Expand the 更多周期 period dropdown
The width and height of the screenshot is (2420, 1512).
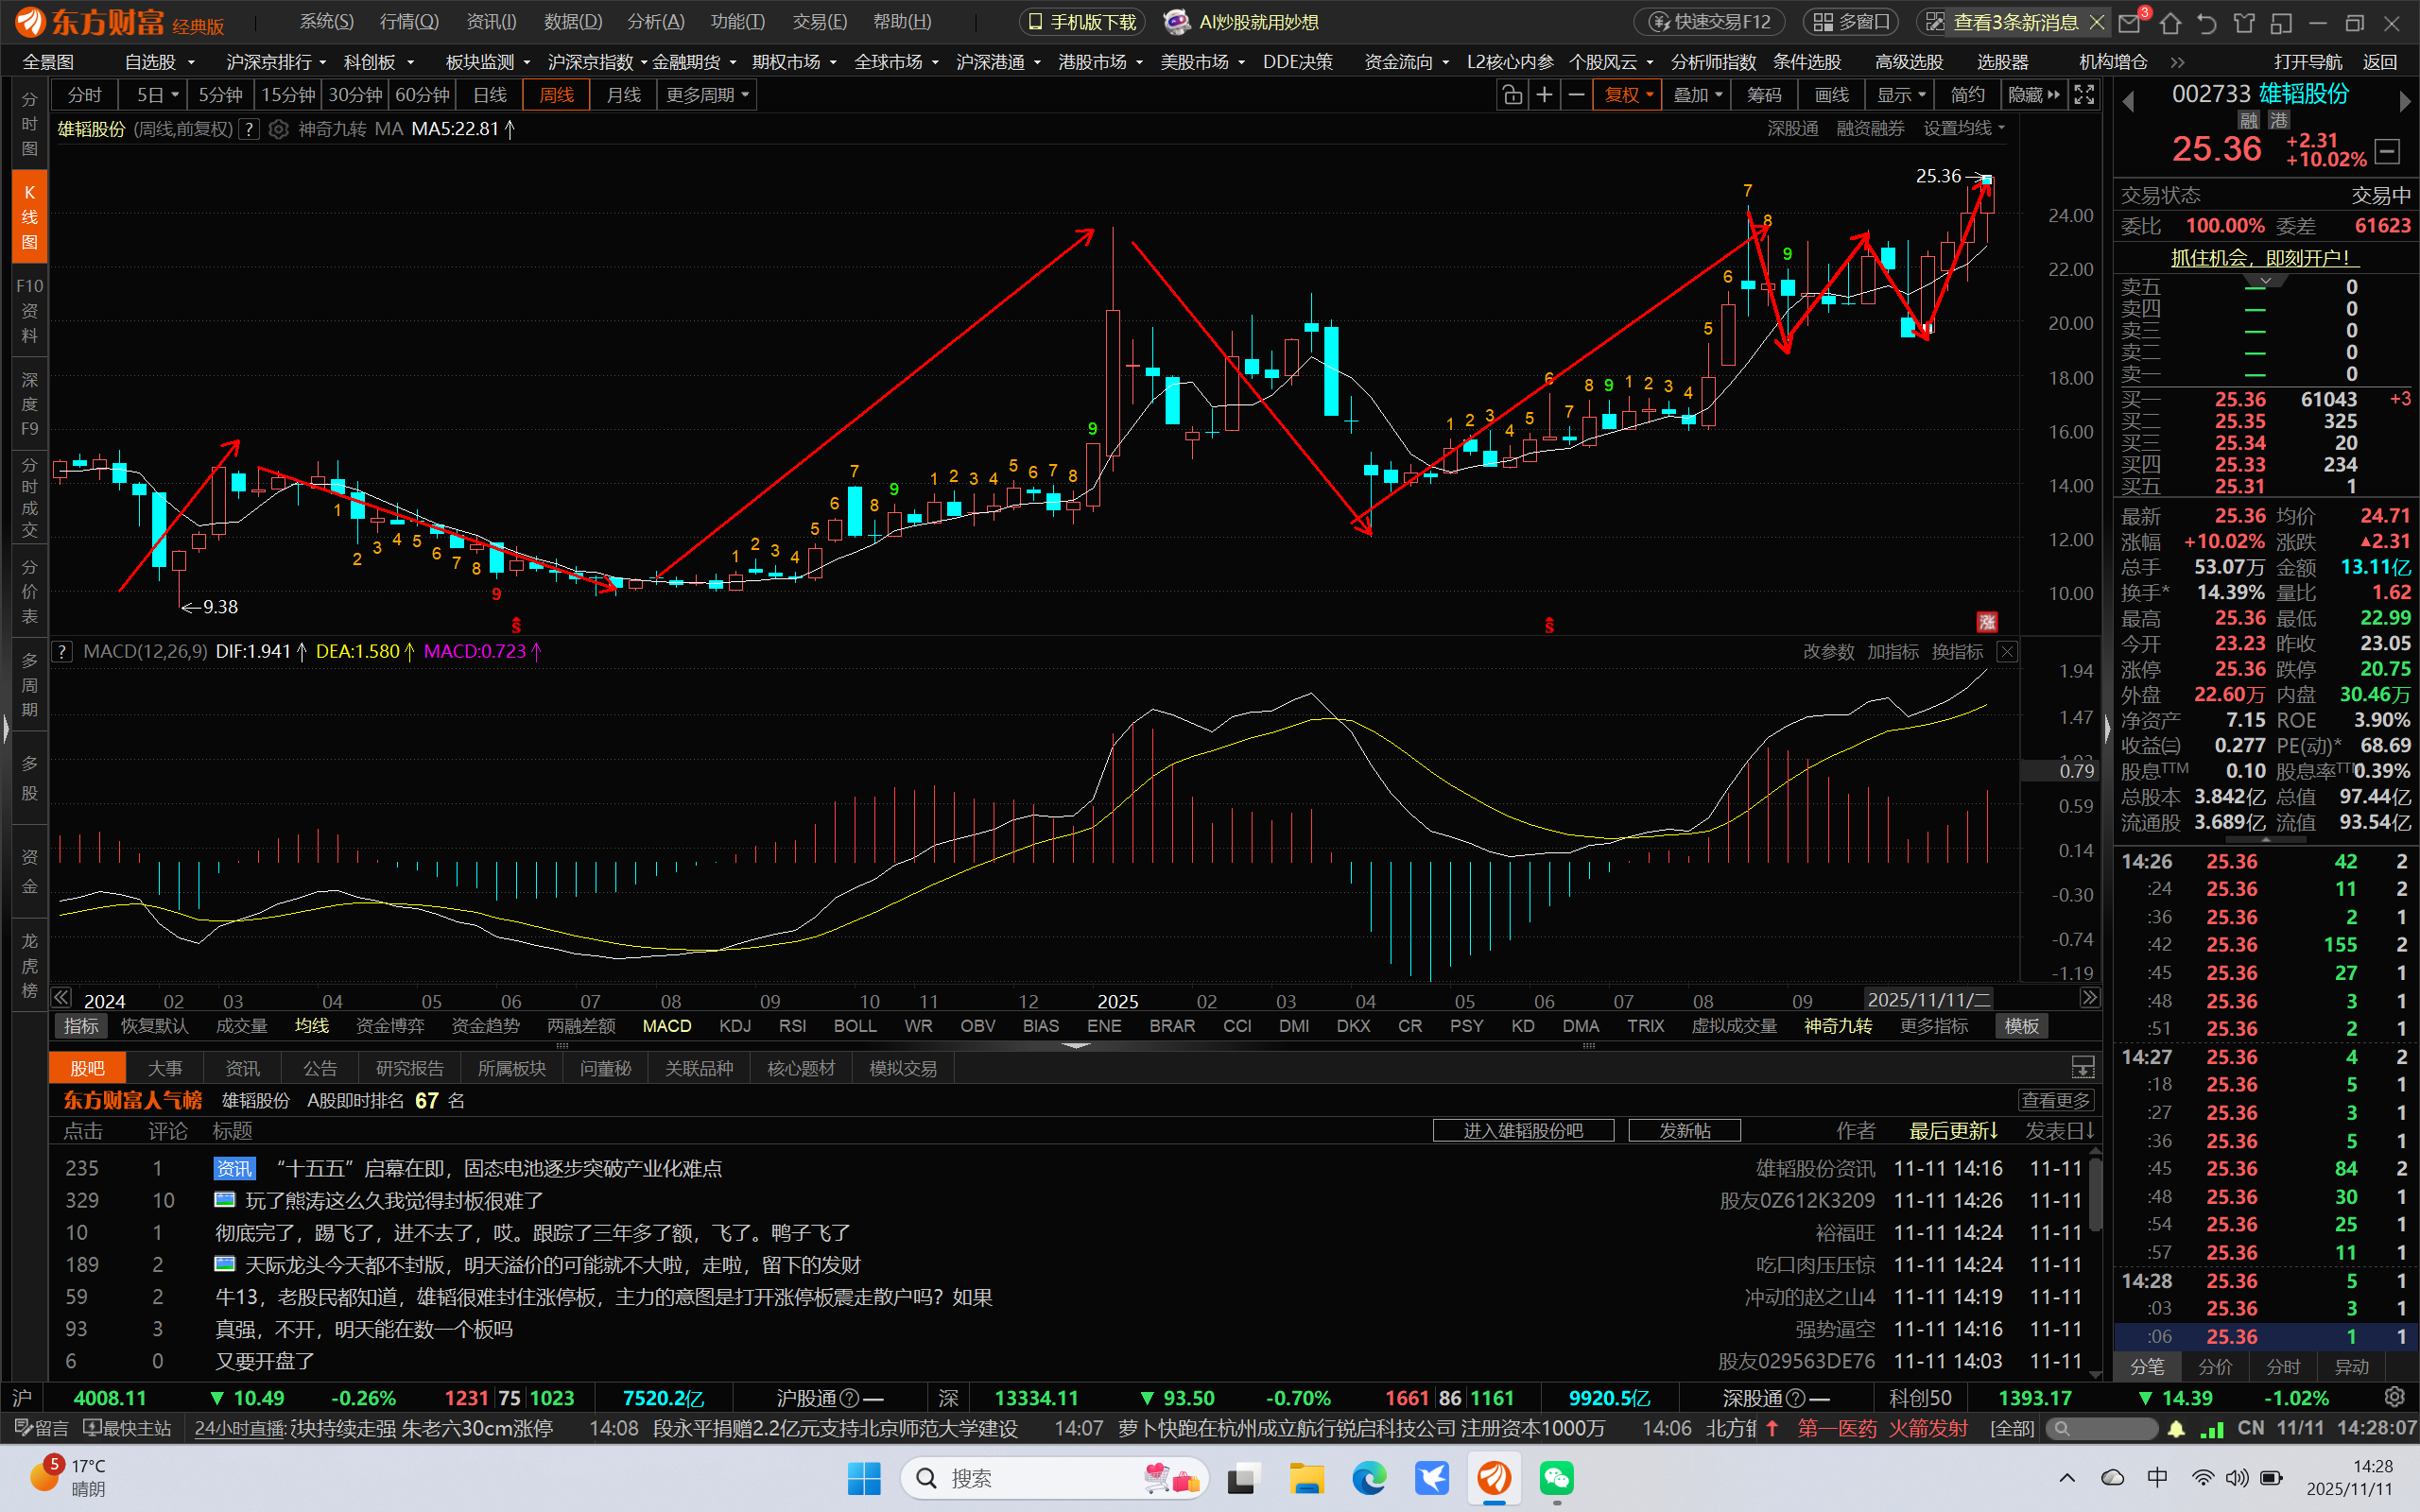pos(707,95)
